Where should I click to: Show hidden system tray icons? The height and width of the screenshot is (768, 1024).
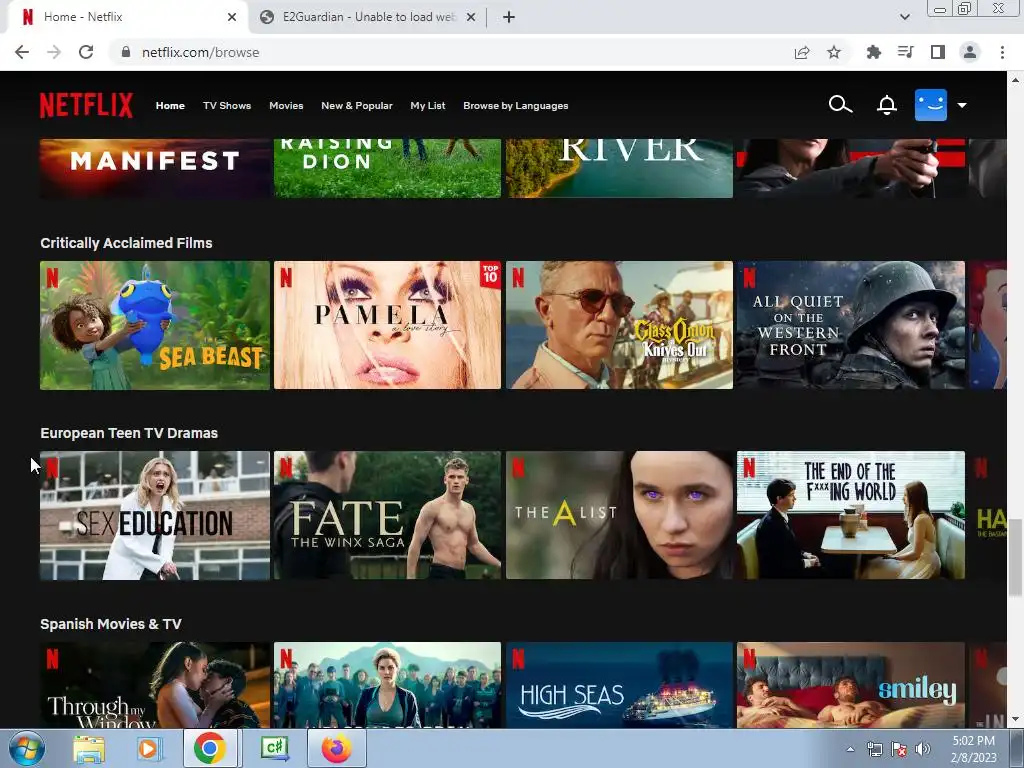click(x=850, y=749)
